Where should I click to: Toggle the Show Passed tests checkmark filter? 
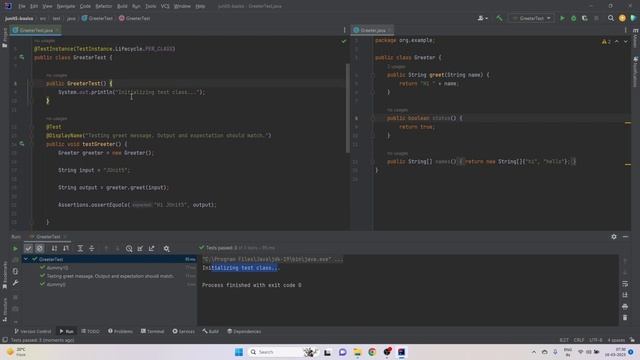pyautogui.click(x=28, y=249)
